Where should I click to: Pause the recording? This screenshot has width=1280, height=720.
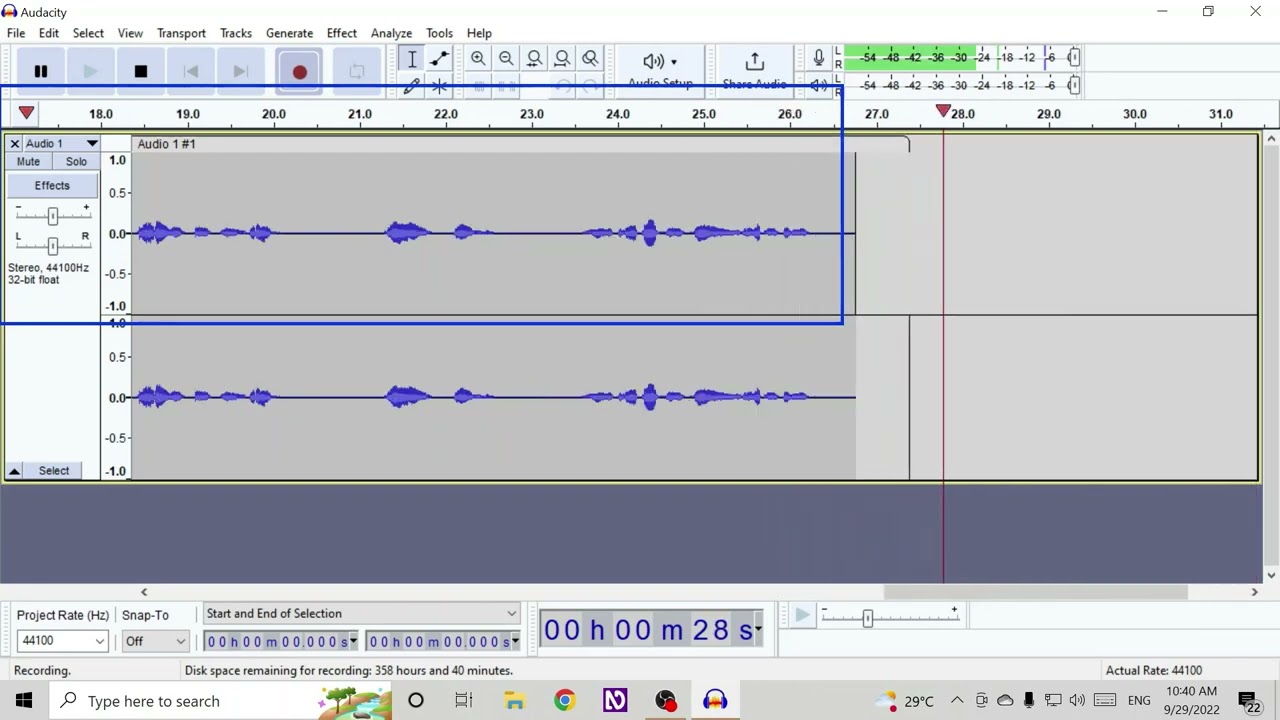41,71
